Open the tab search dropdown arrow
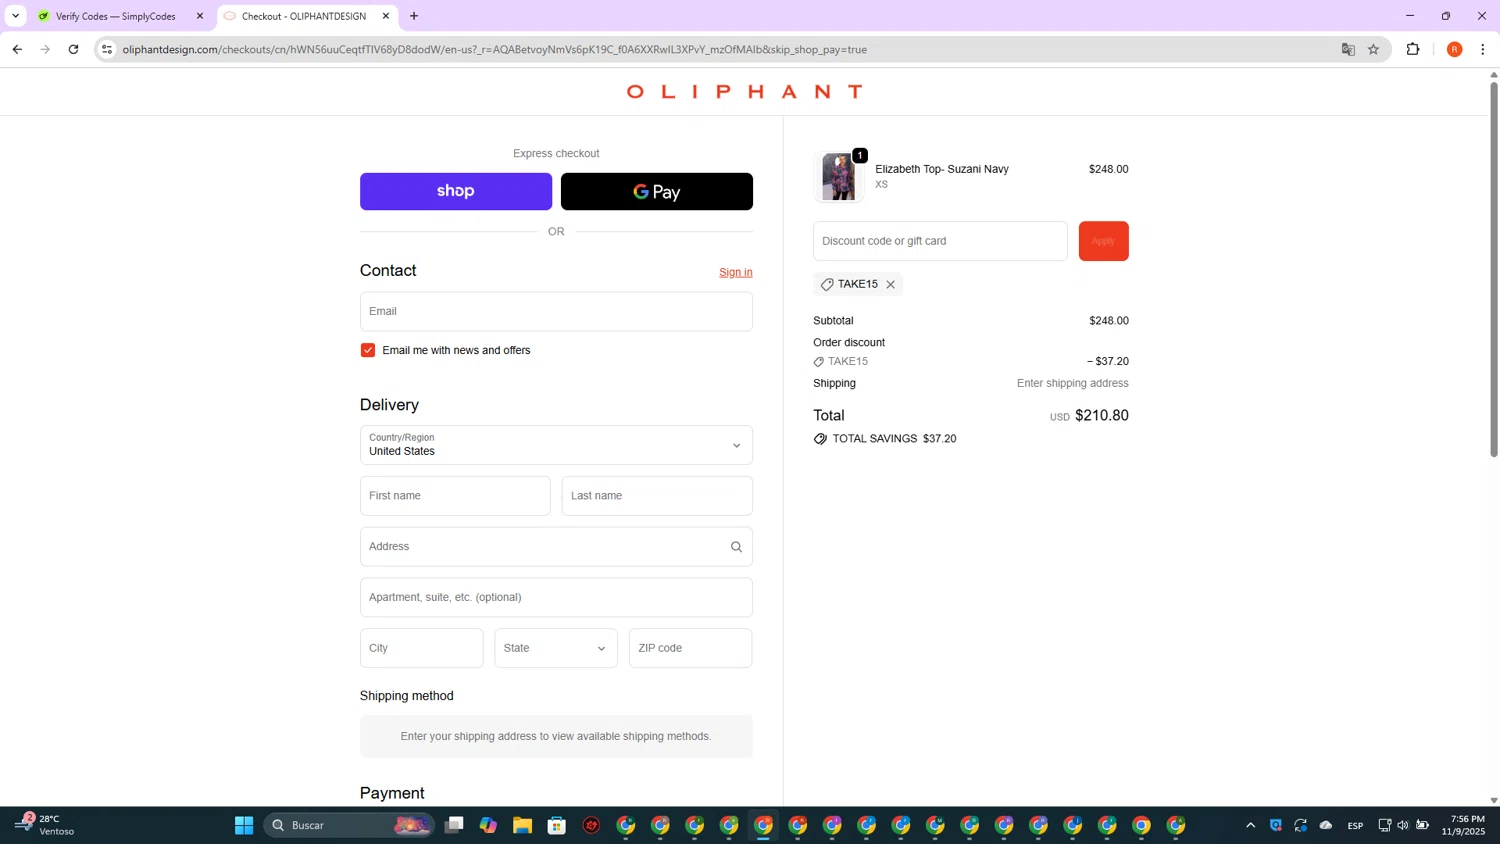The height and width of the screenshot is (844, 1500). coord(15,16)
